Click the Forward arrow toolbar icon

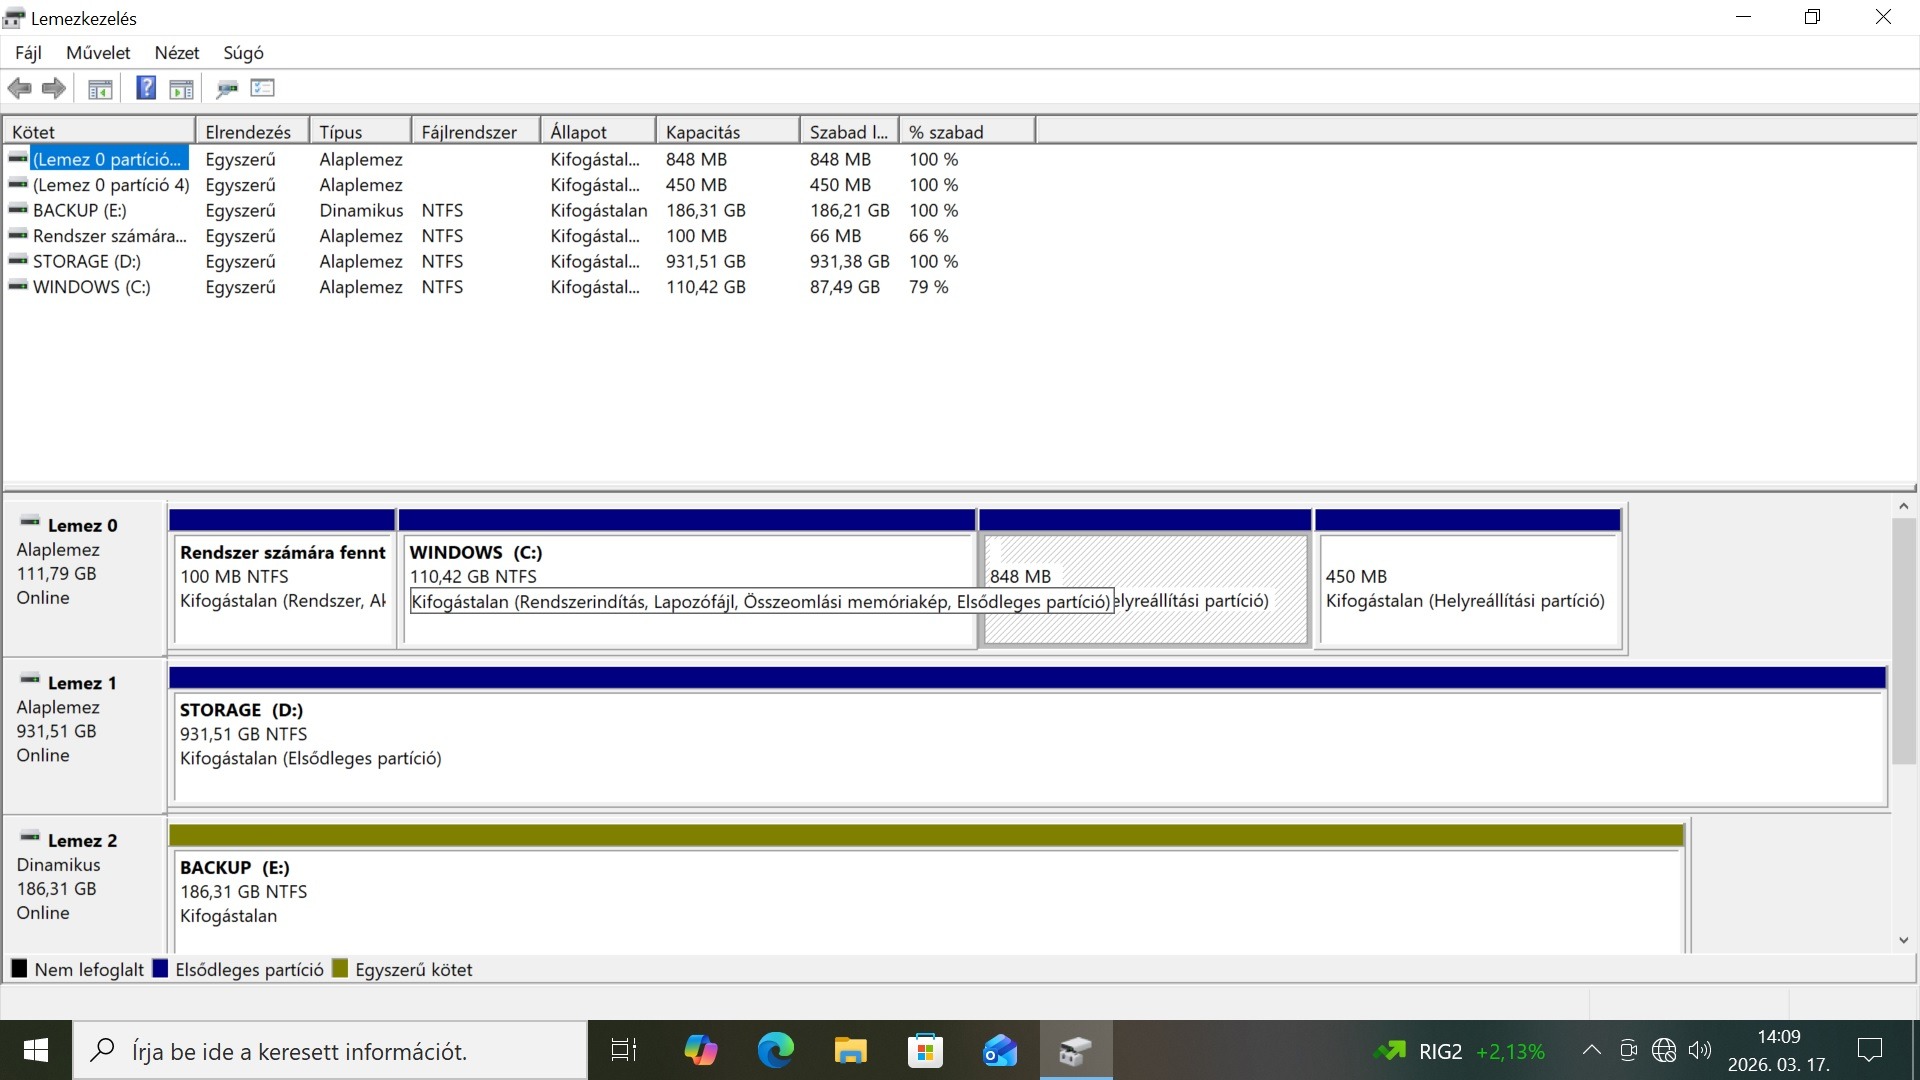coord(54,89)
